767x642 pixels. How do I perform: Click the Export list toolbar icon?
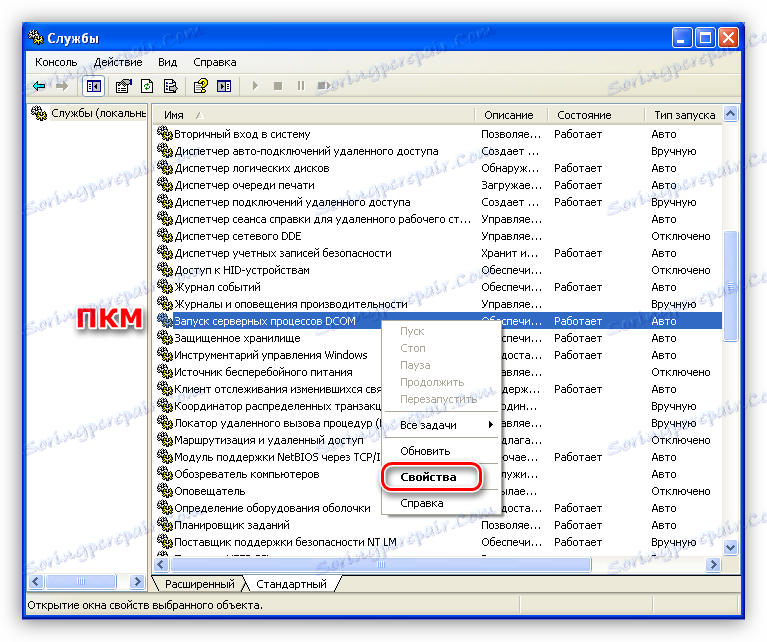click(171, 86)
